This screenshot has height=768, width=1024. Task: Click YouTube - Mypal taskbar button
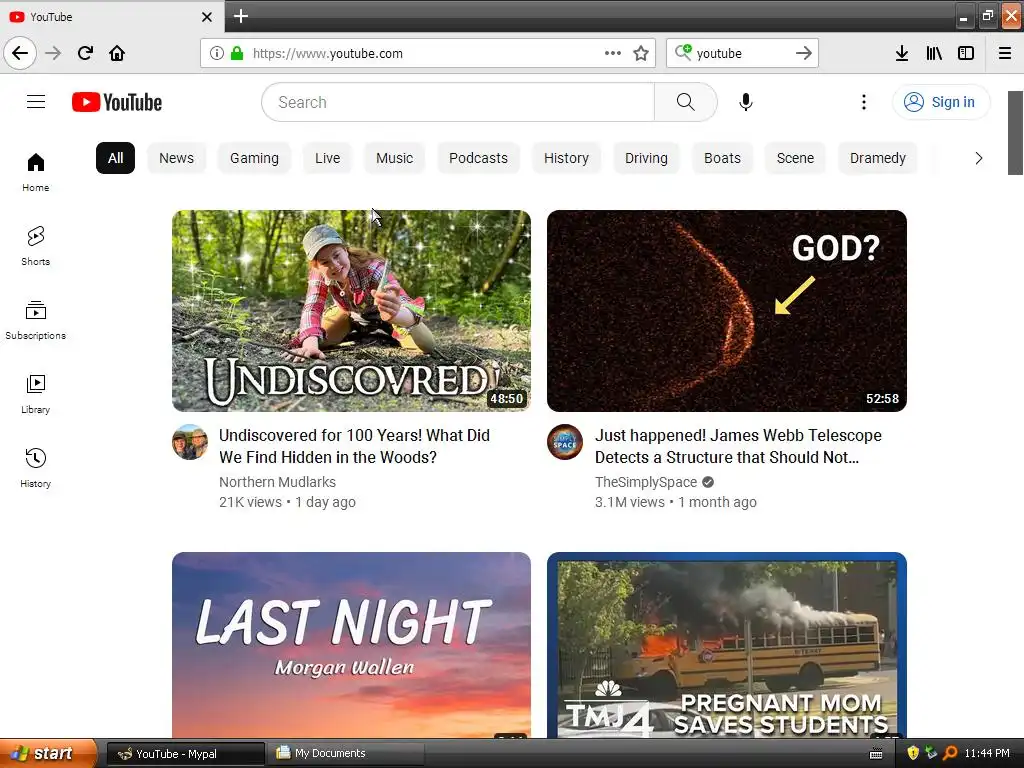pos(185,754)
